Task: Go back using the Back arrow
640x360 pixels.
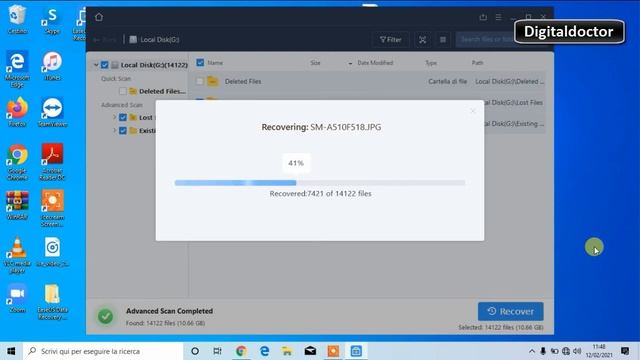Action: pos(104,40)
